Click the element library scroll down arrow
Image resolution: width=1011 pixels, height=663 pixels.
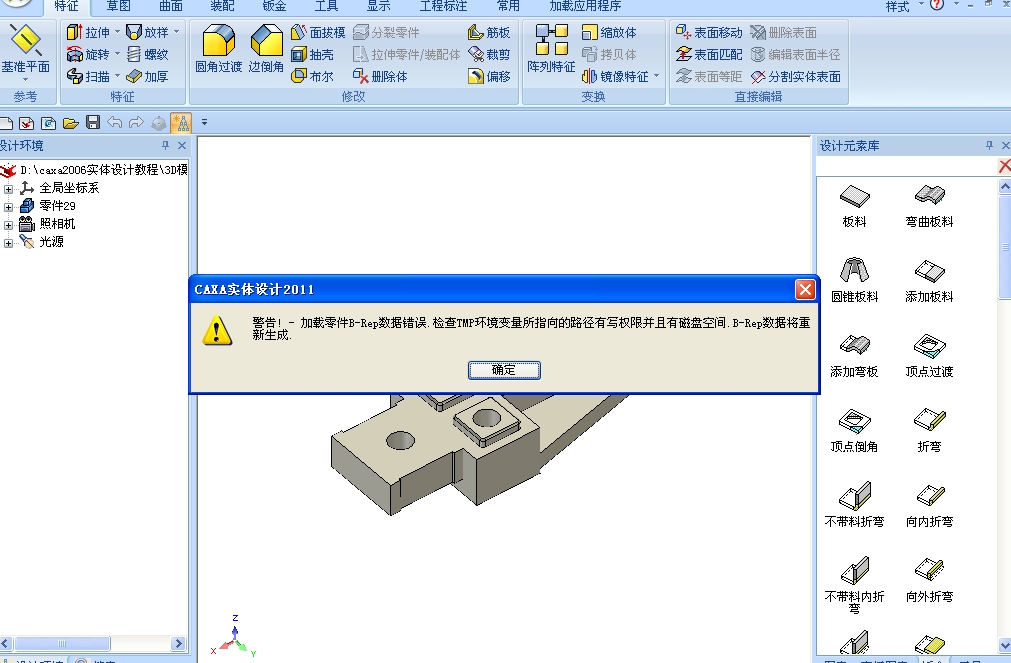(x=1004, y=645)
